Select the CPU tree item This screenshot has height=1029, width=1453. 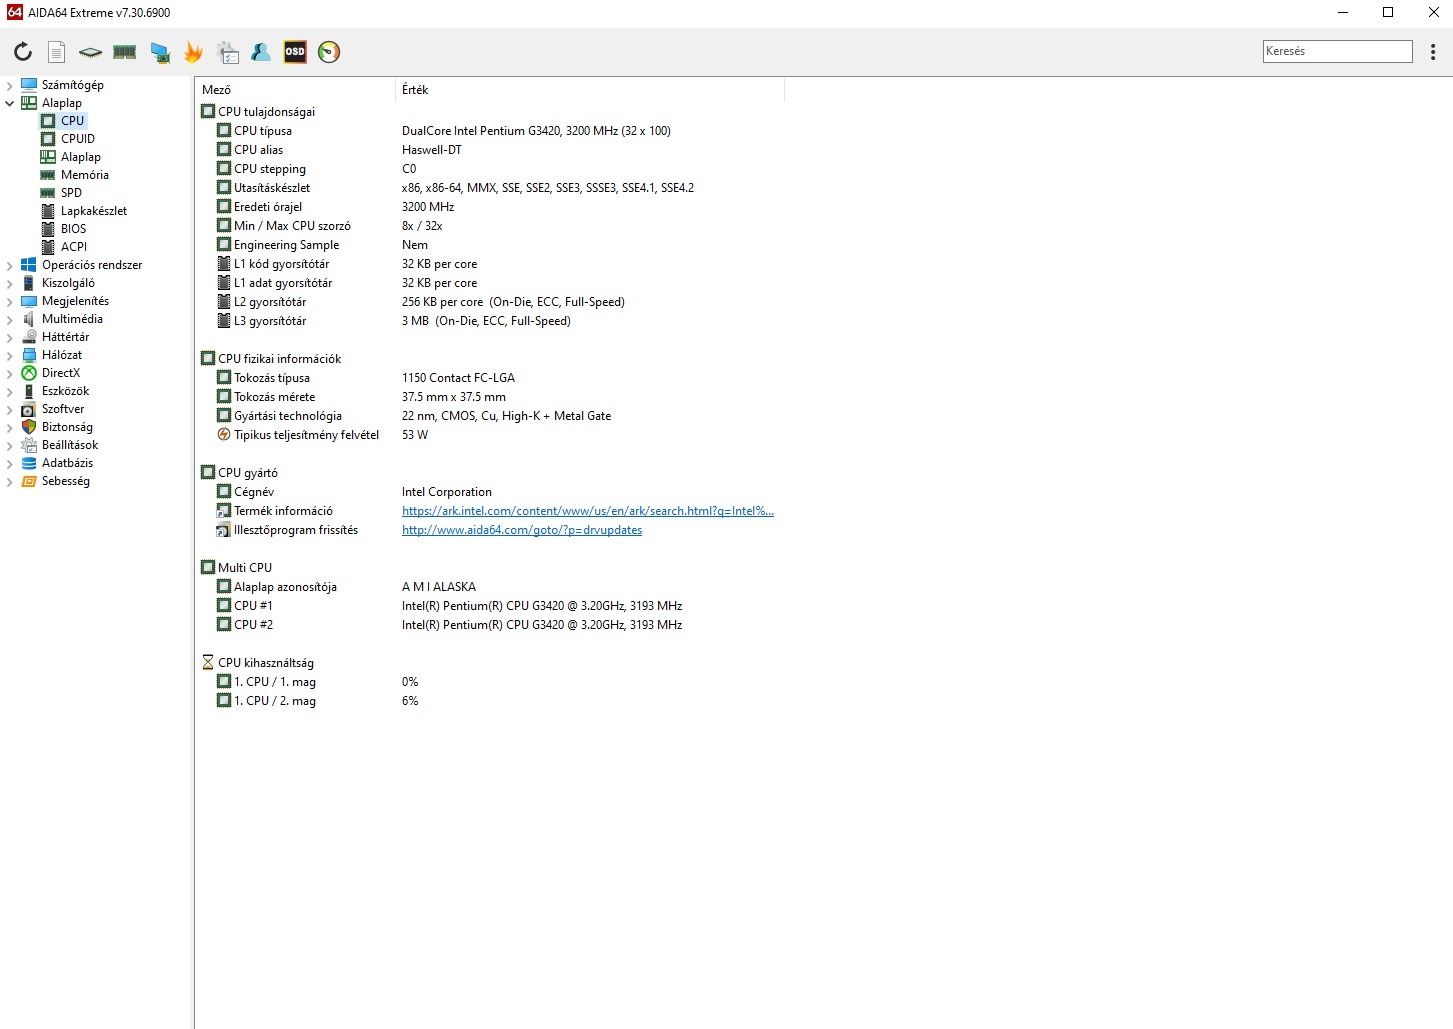coord(72,121)
